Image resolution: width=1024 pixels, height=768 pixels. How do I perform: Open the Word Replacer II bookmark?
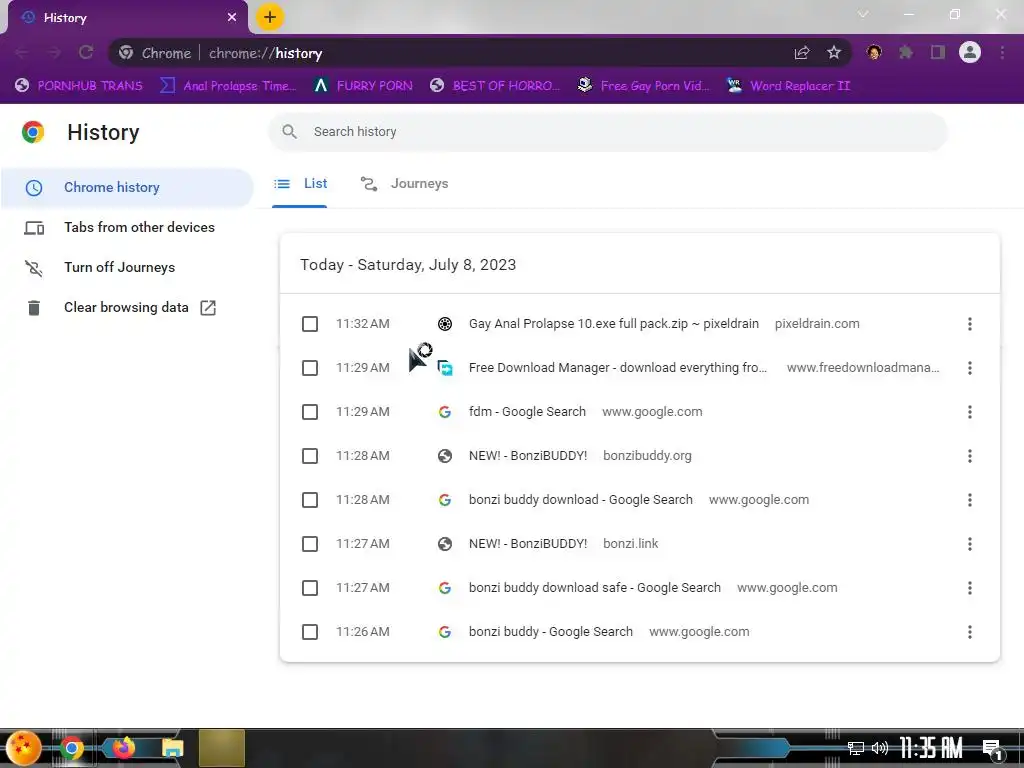[788, 86]
